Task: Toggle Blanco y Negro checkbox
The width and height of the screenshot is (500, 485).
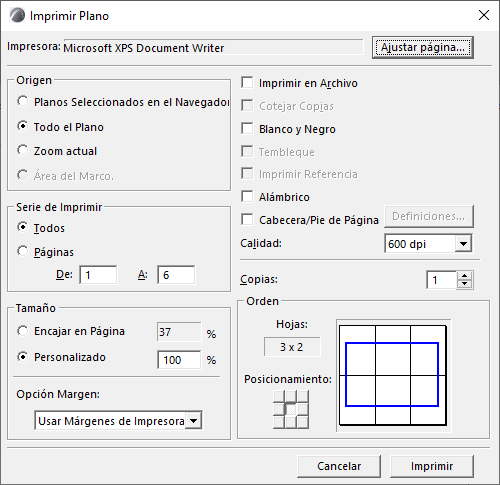Action: [x=247, y=128]
